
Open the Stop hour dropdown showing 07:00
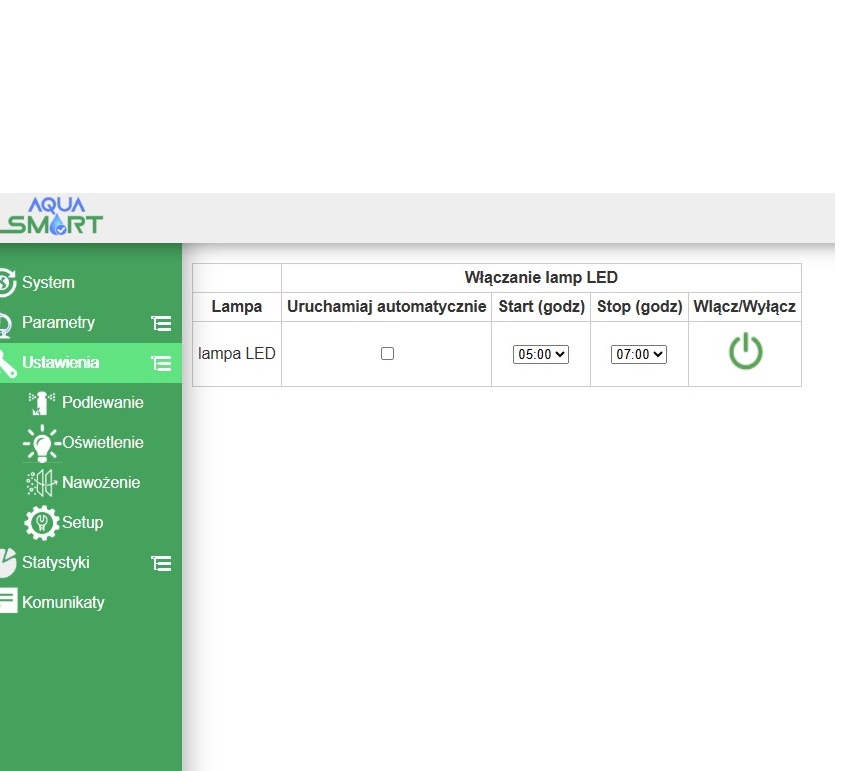(x=639, y=354)
